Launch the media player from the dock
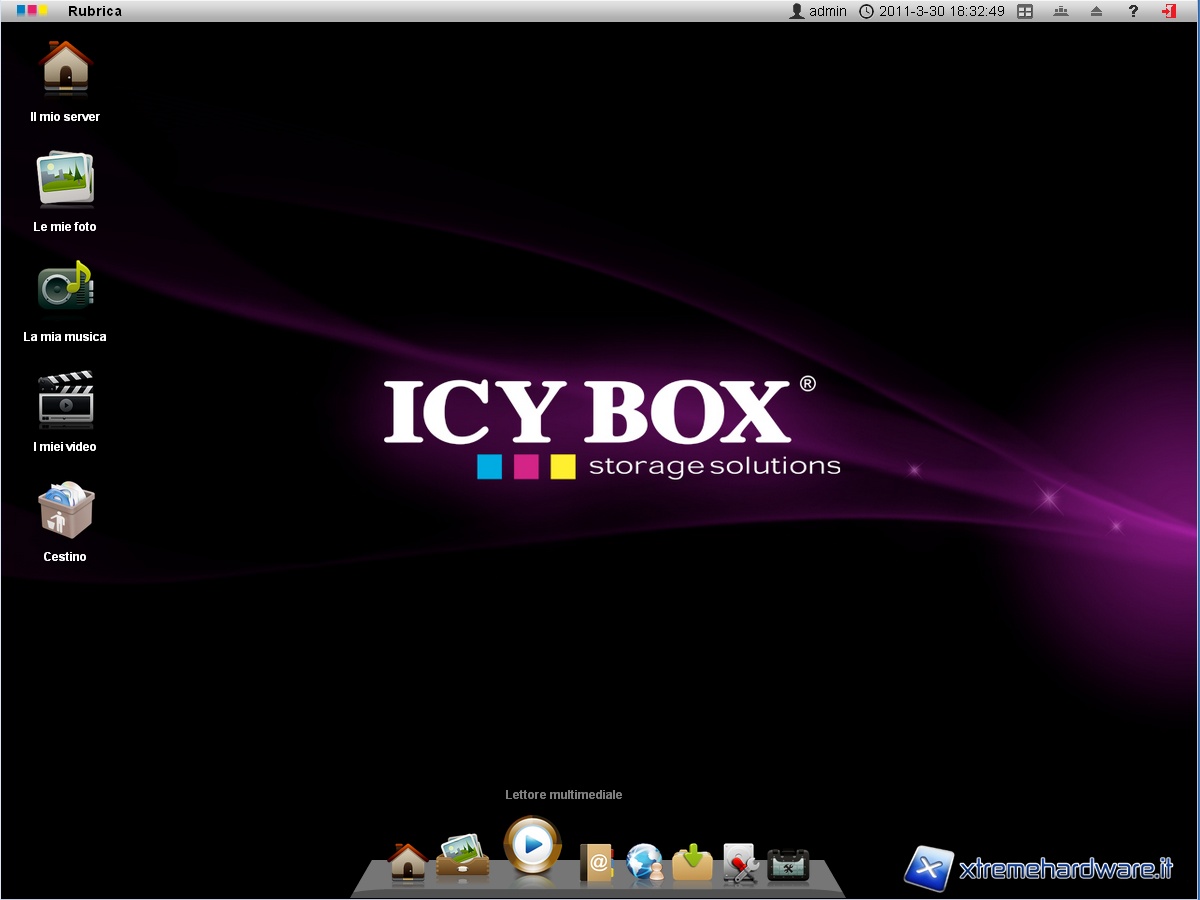Image resolution: width=1200 pixels, height=900 pixels. [532, 846]
